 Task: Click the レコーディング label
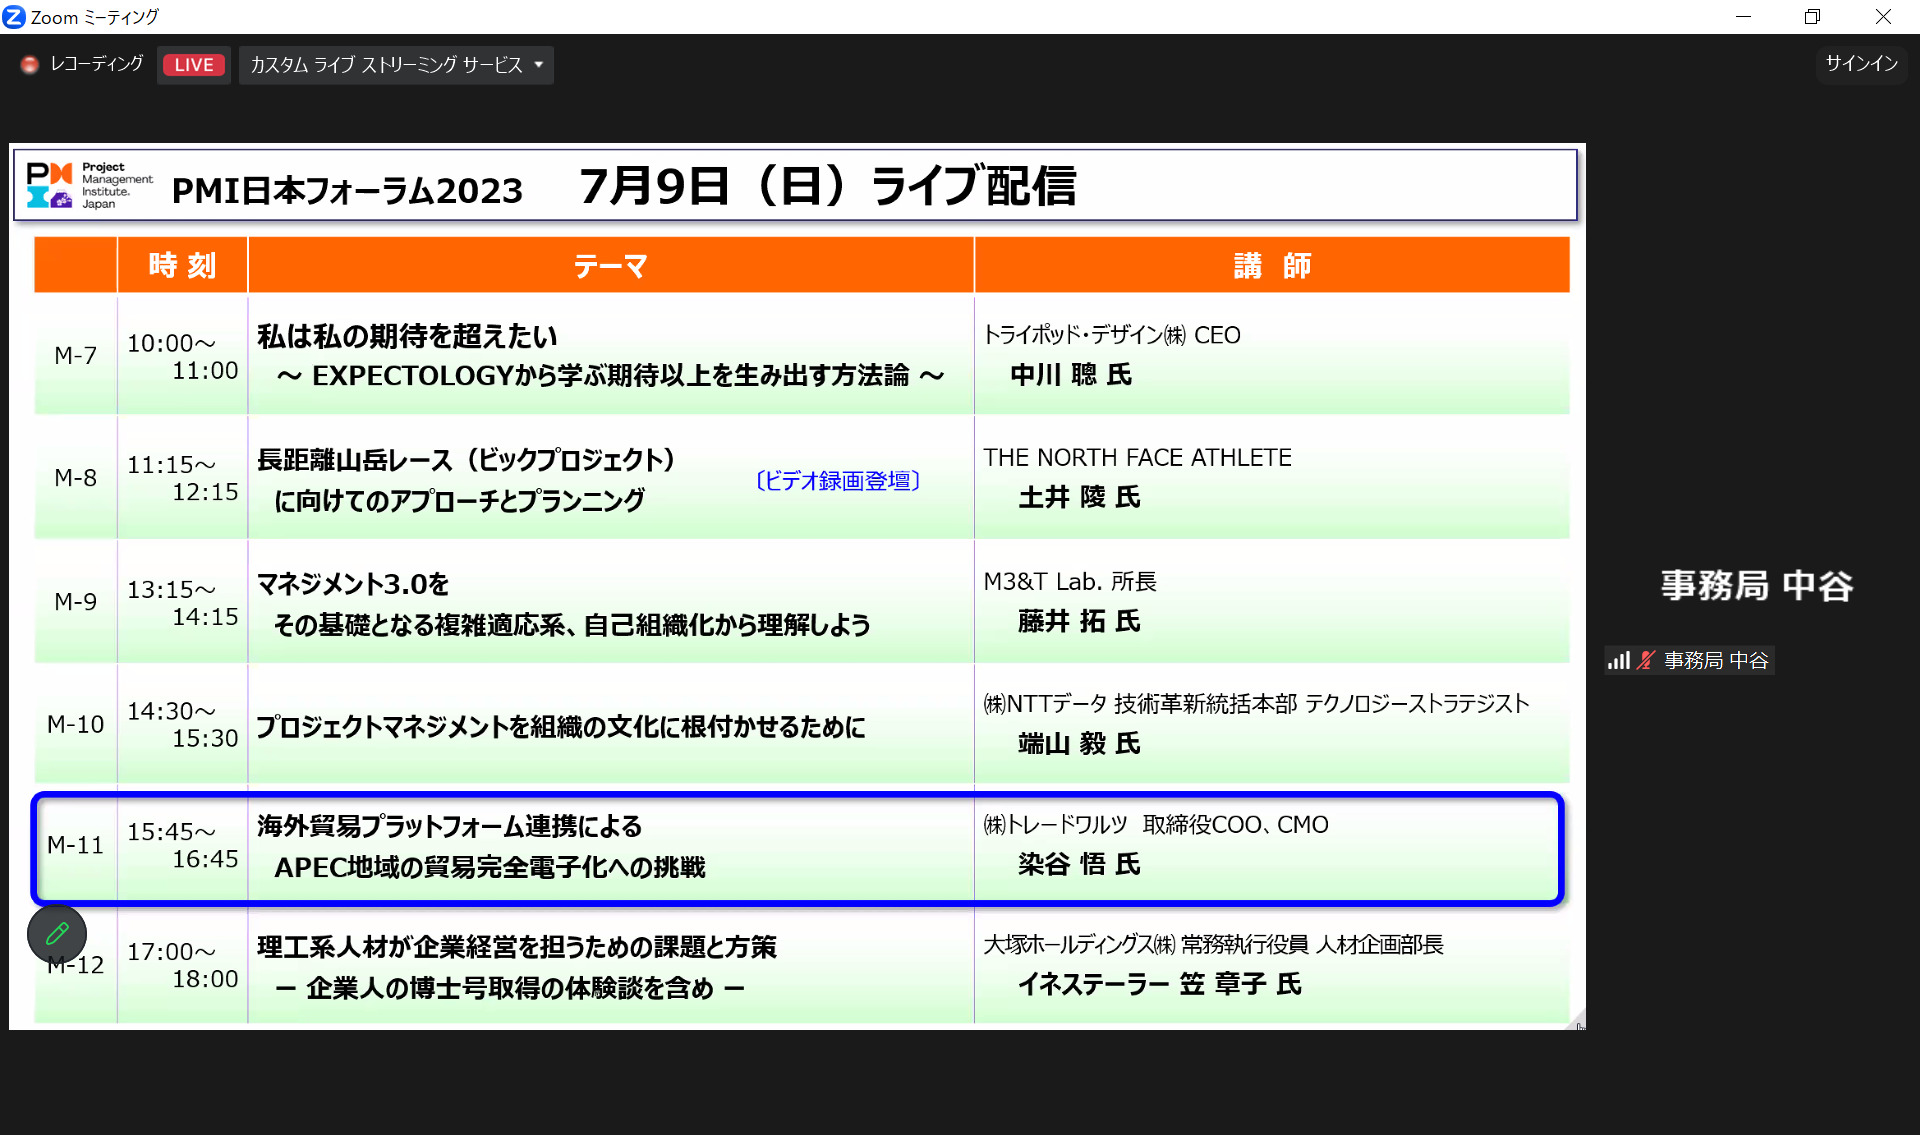tap(97, 64)
